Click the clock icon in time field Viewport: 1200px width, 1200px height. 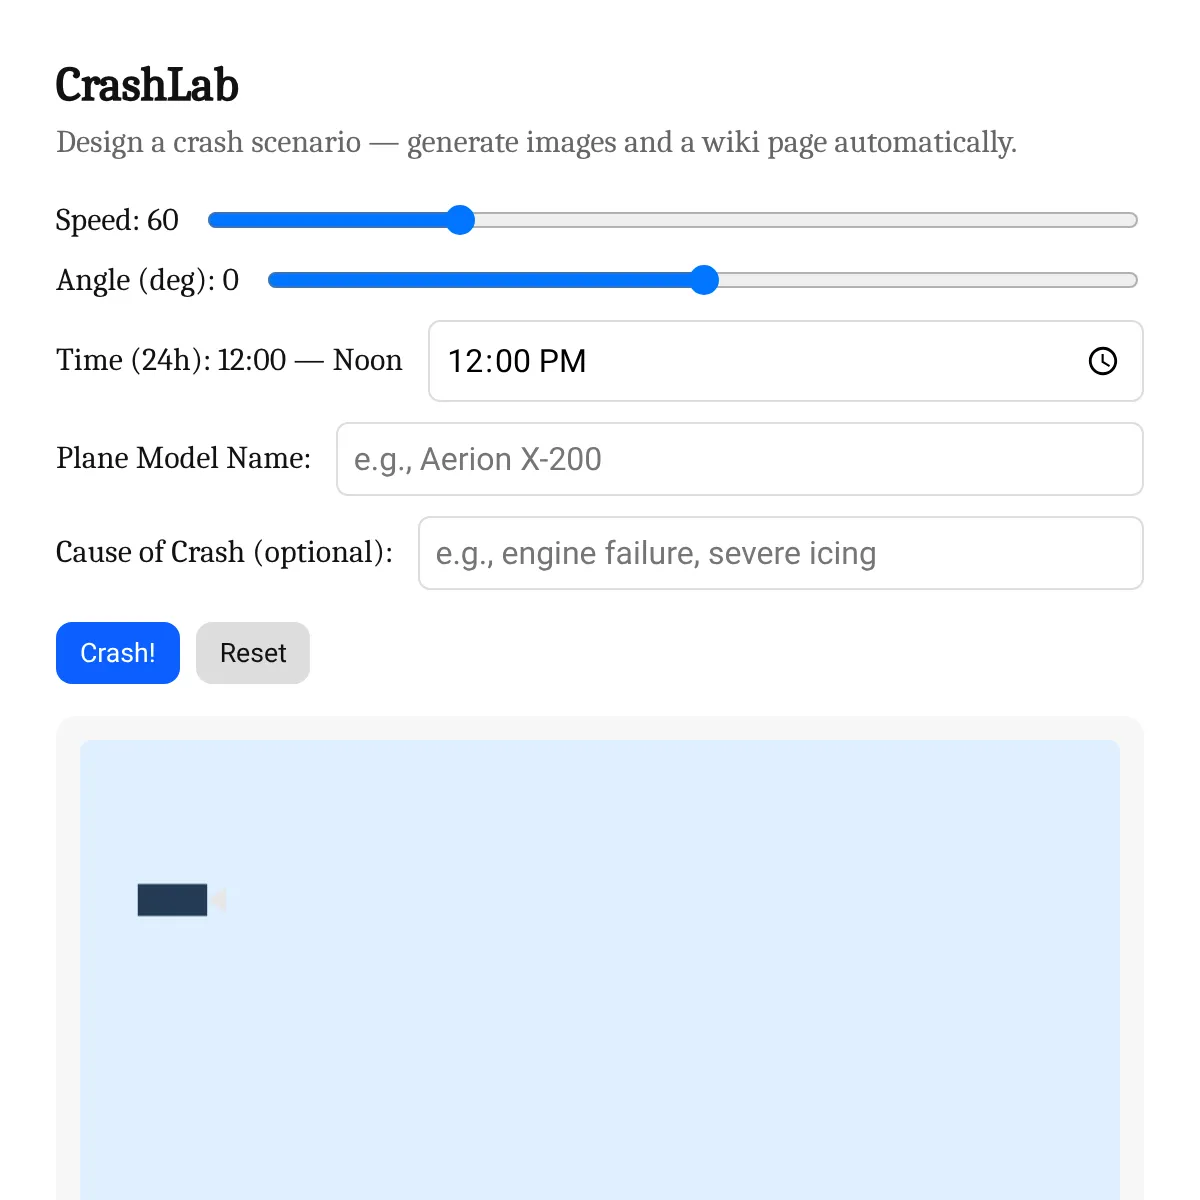(x=1102, y=361)
